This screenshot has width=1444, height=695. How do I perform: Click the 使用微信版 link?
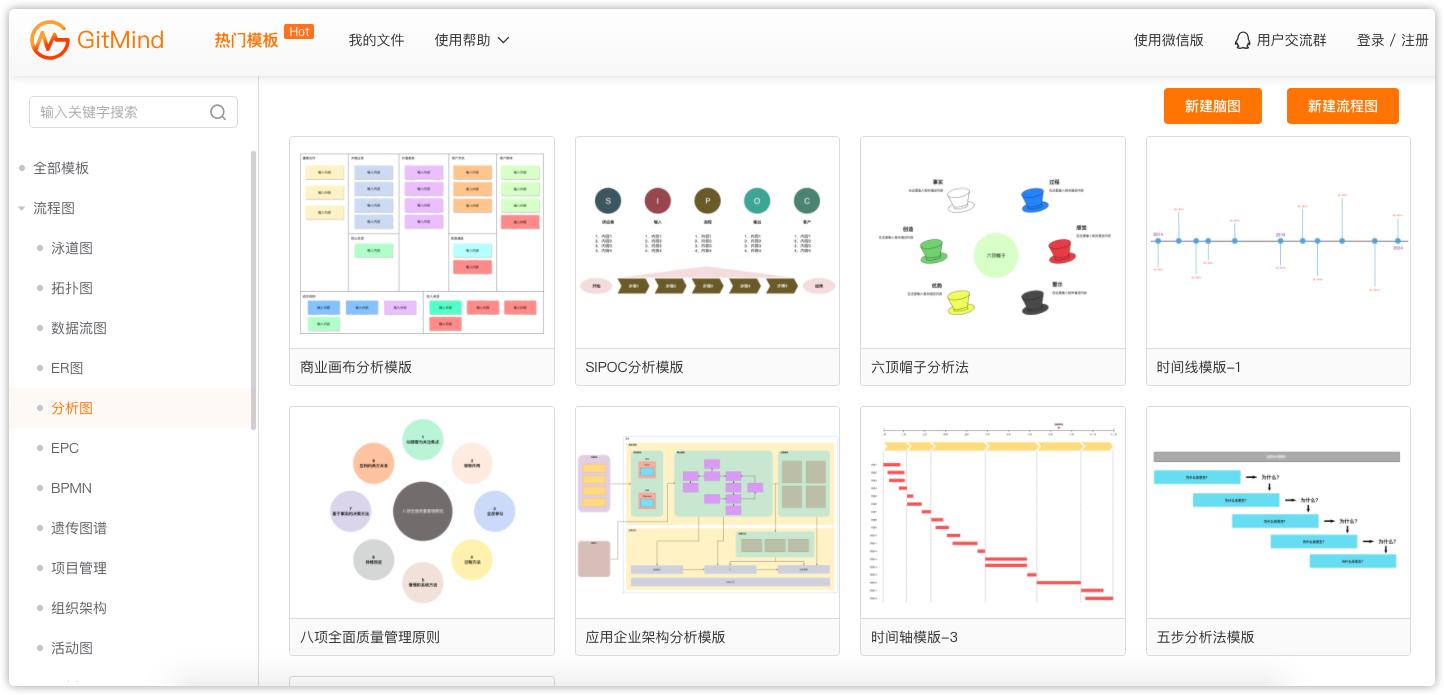(1168, 41)
